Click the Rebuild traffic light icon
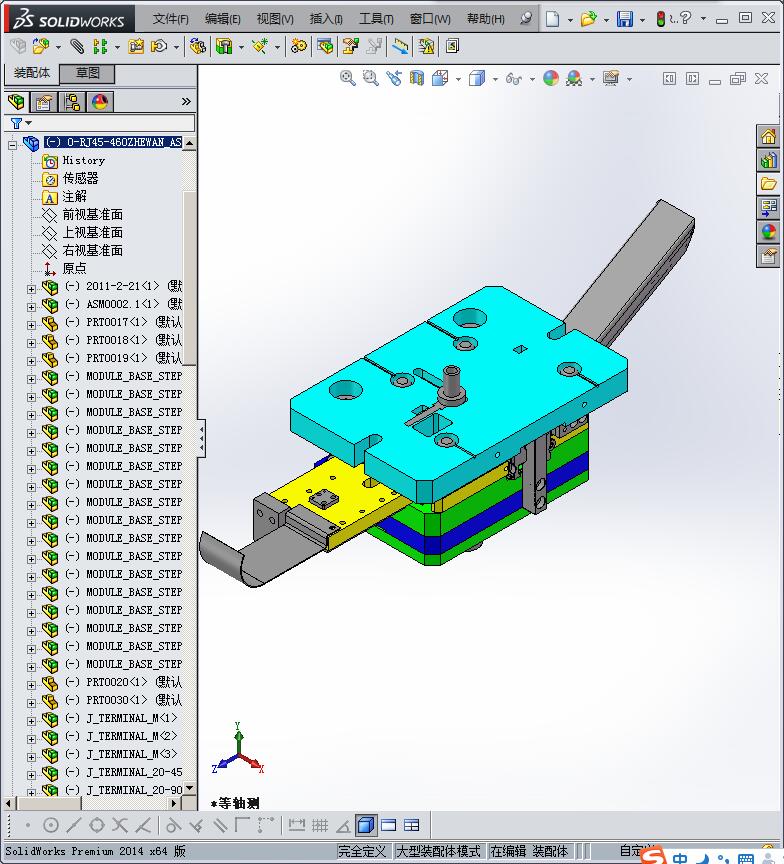This screenshot has height=864, width=784. (x=661, y=19)
